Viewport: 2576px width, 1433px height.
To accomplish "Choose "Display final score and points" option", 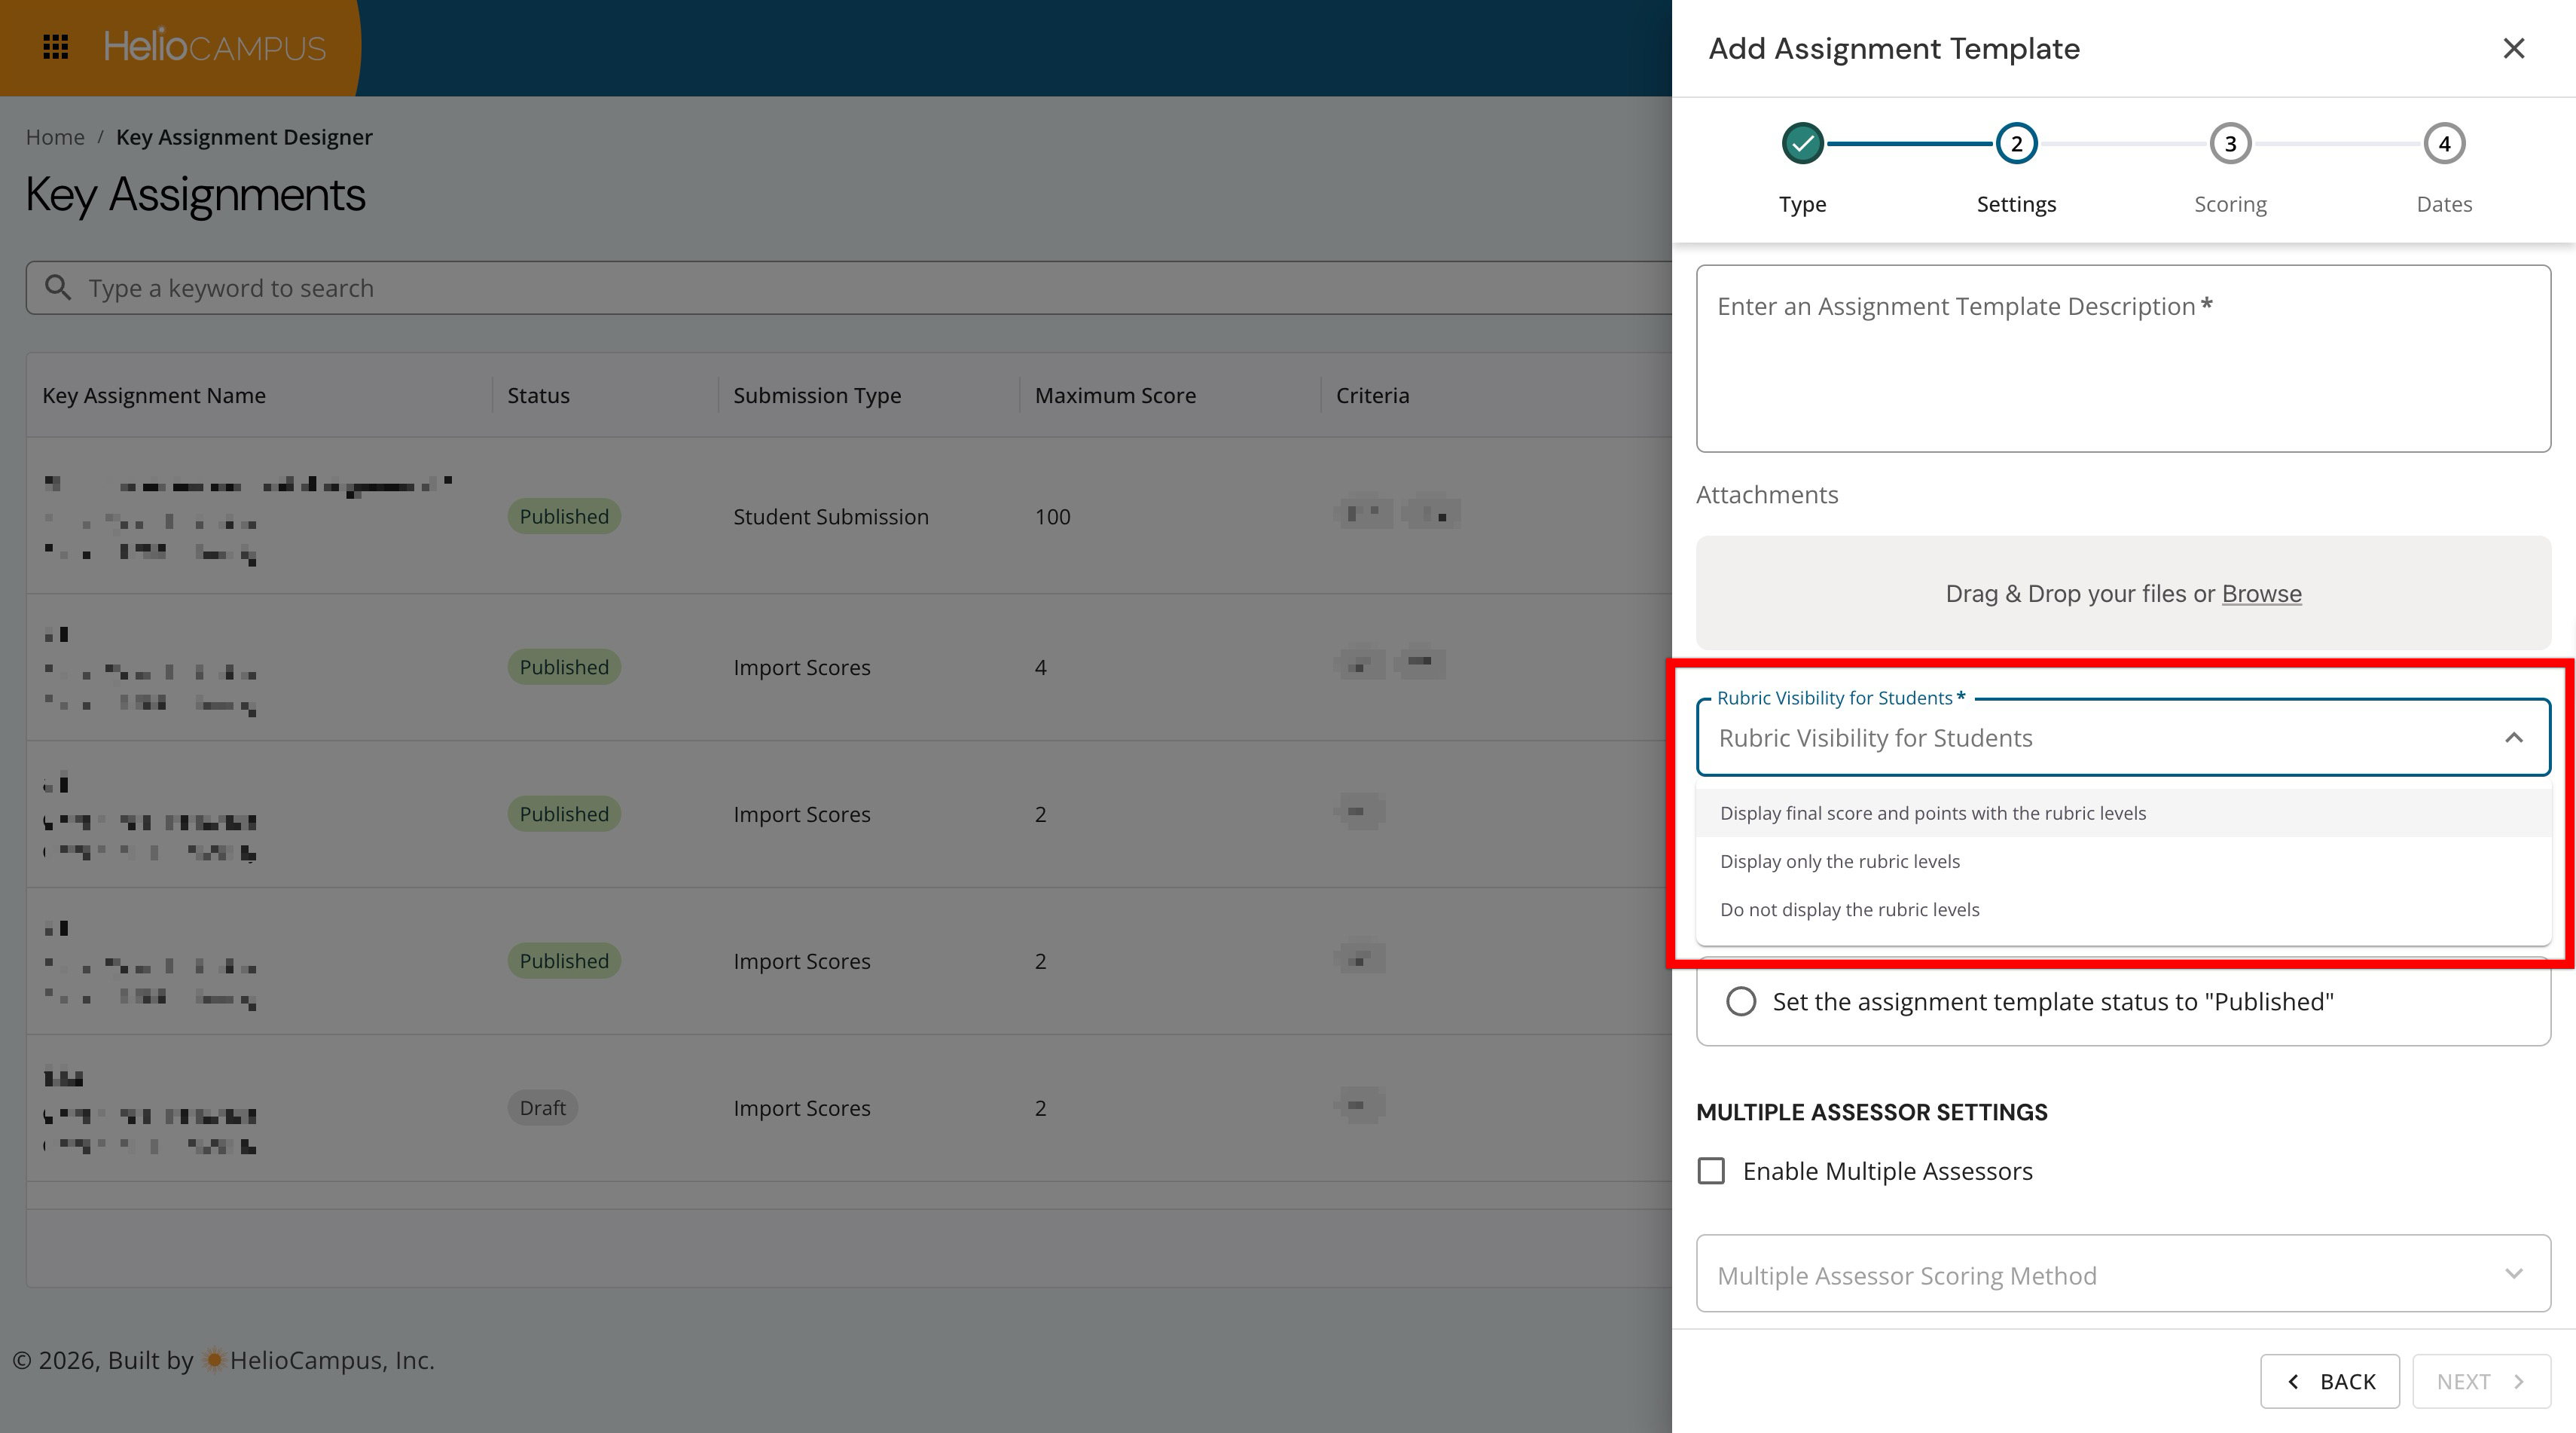I will coord(1932,814).
